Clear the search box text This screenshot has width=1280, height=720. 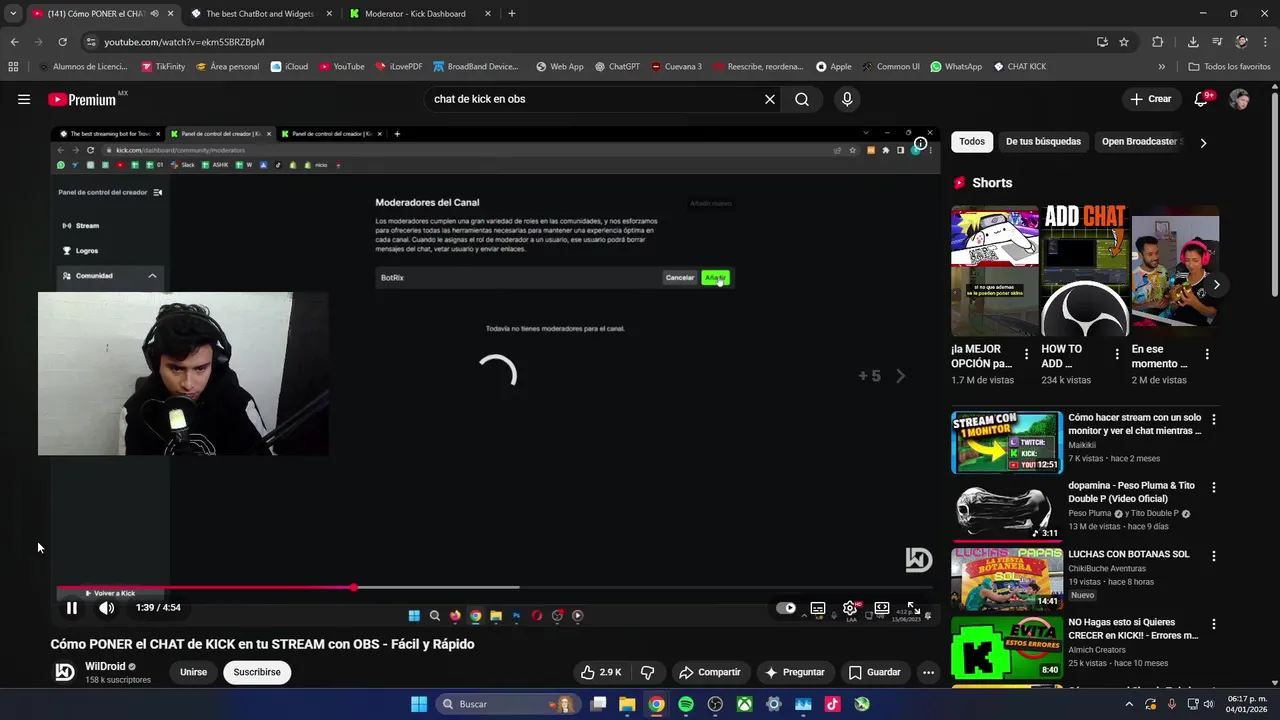pyautogui.click(x=770, y=99)
